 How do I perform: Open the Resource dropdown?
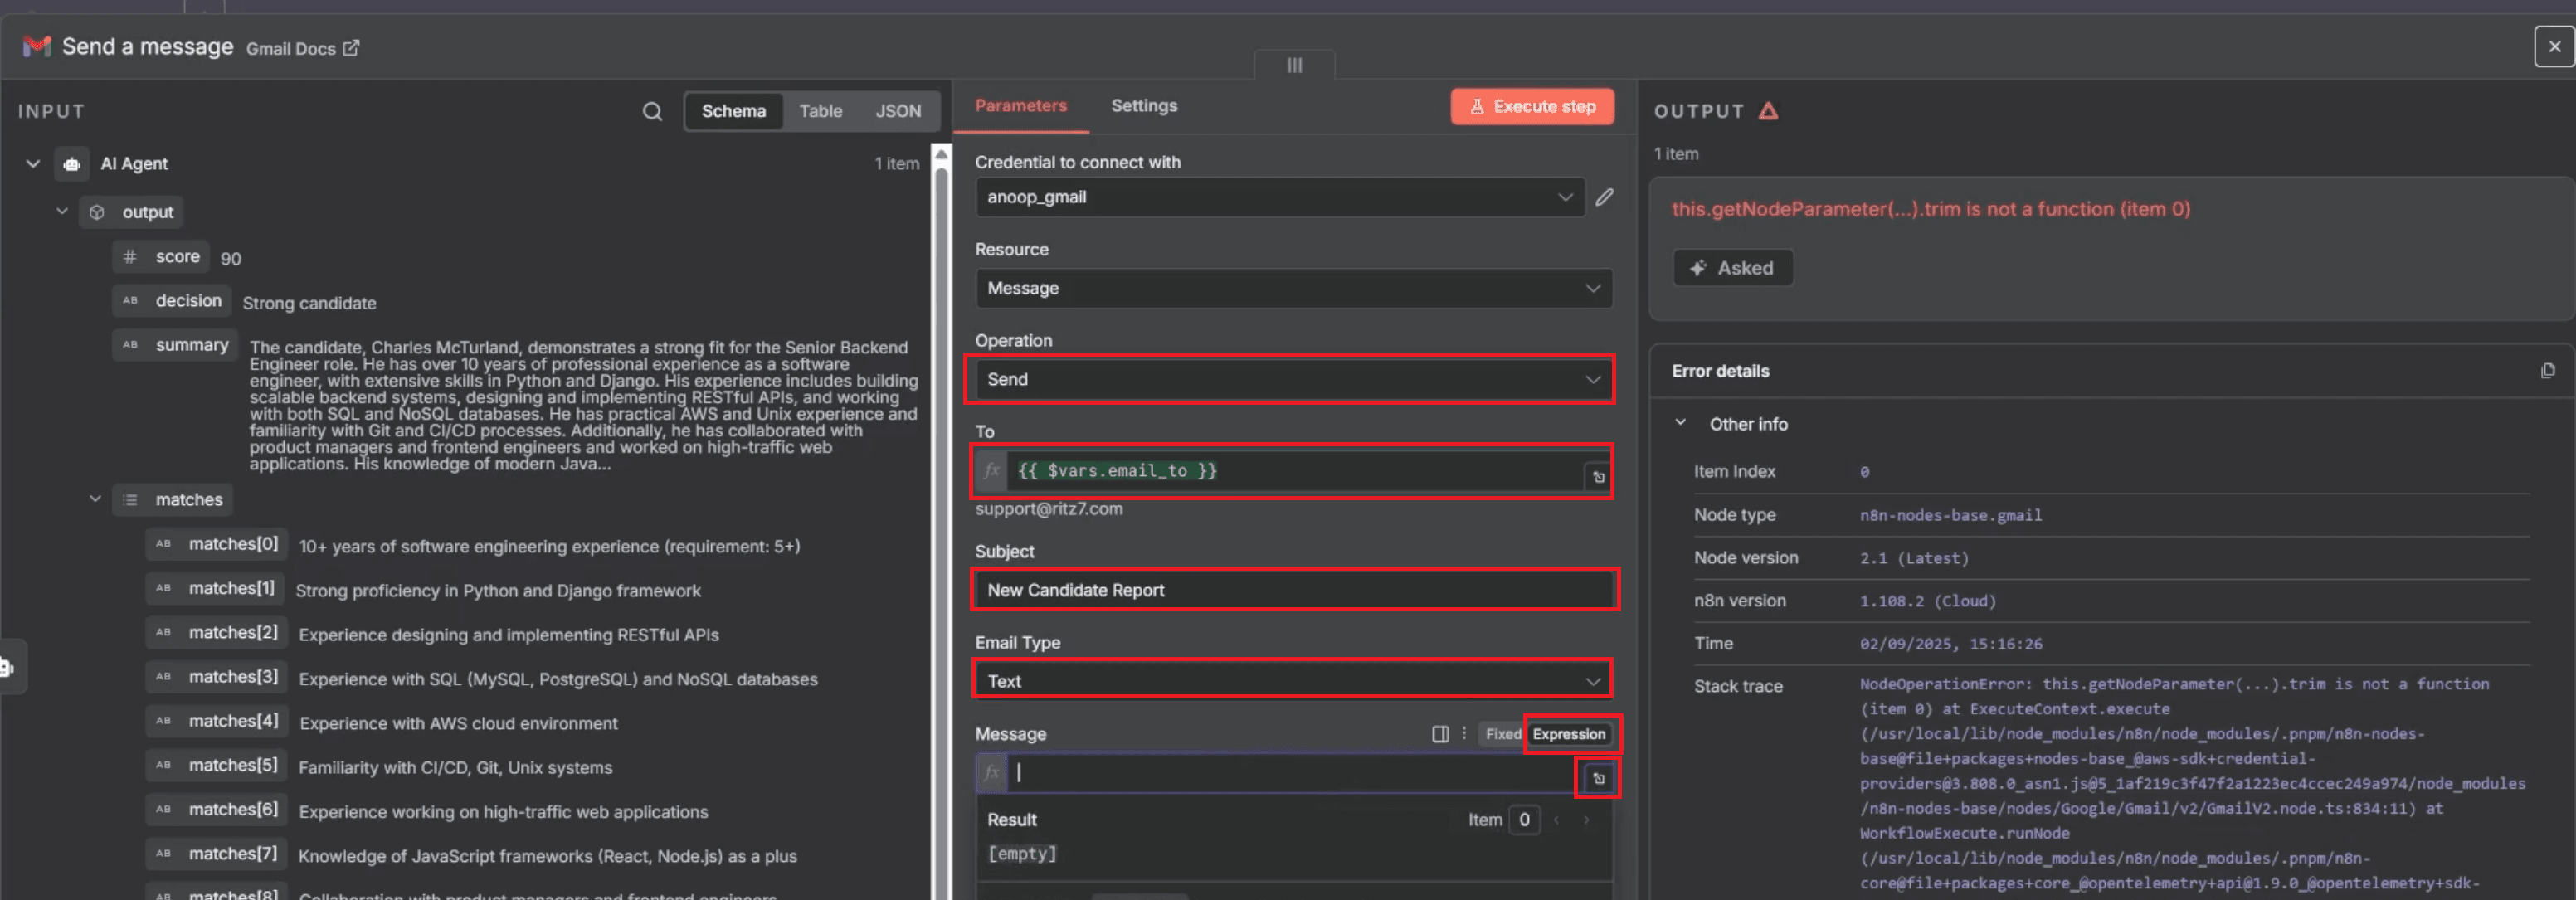1294,288
